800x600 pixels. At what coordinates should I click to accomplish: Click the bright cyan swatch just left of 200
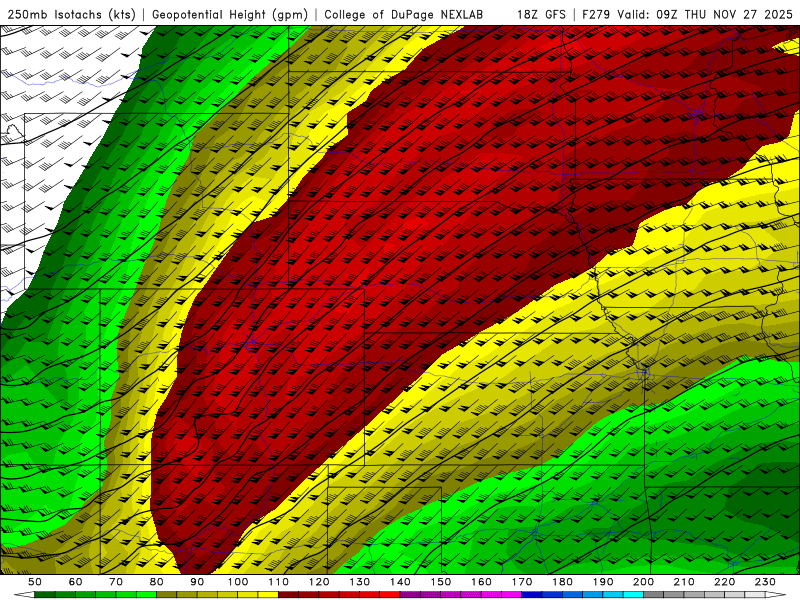[633, 594]
